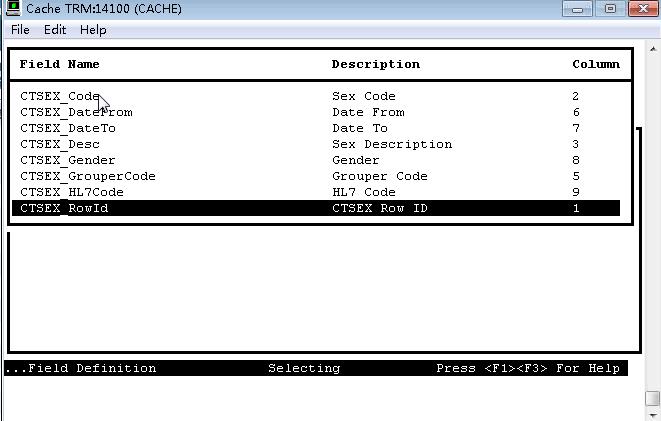Select the highlighted CTSEX_RowId field row

tap(316, 208)
